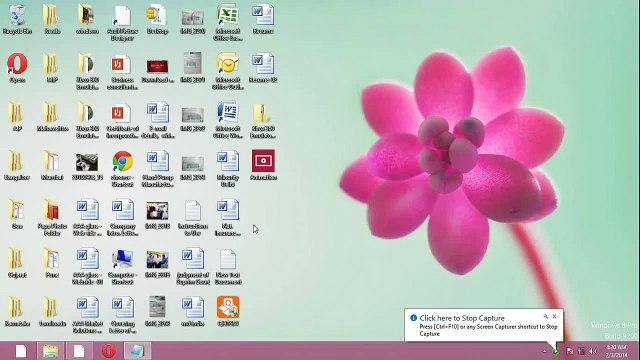This screenshot has width=640, height=360.
Task: Select the Judgment of Supreme Court document
Action: [x=193, y=266]
